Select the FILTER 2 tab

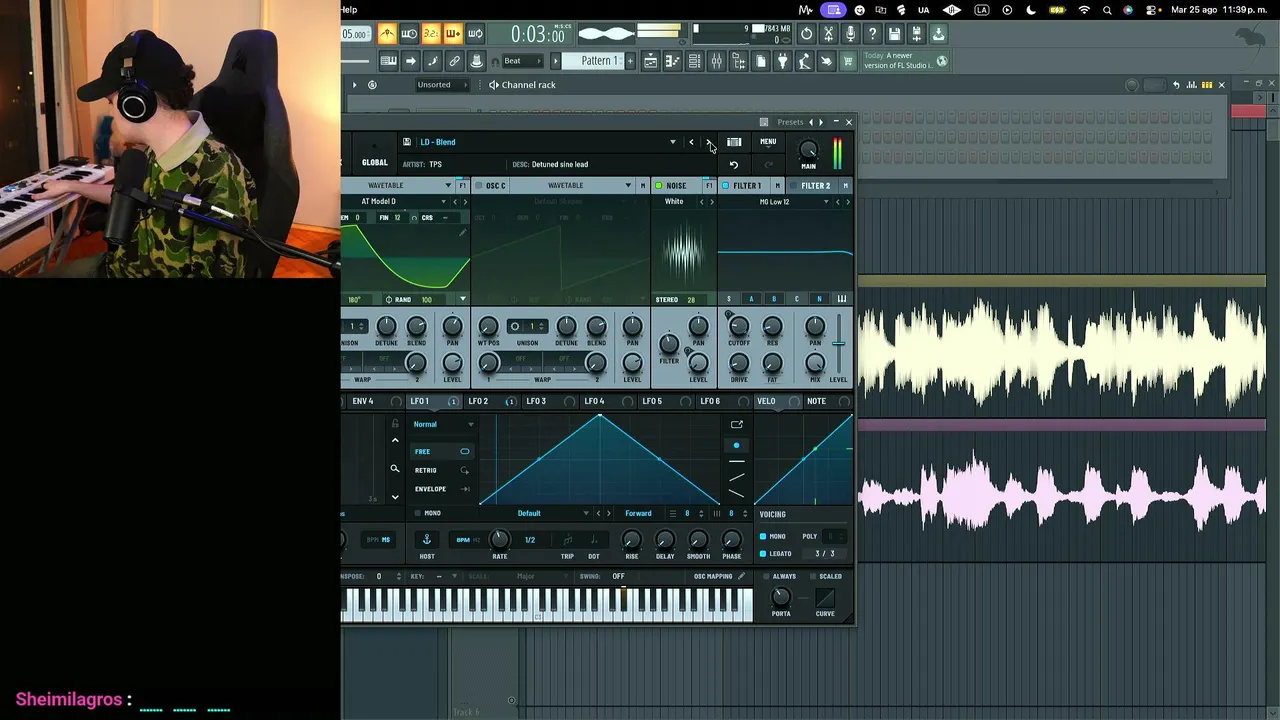[x=815, y=186]
